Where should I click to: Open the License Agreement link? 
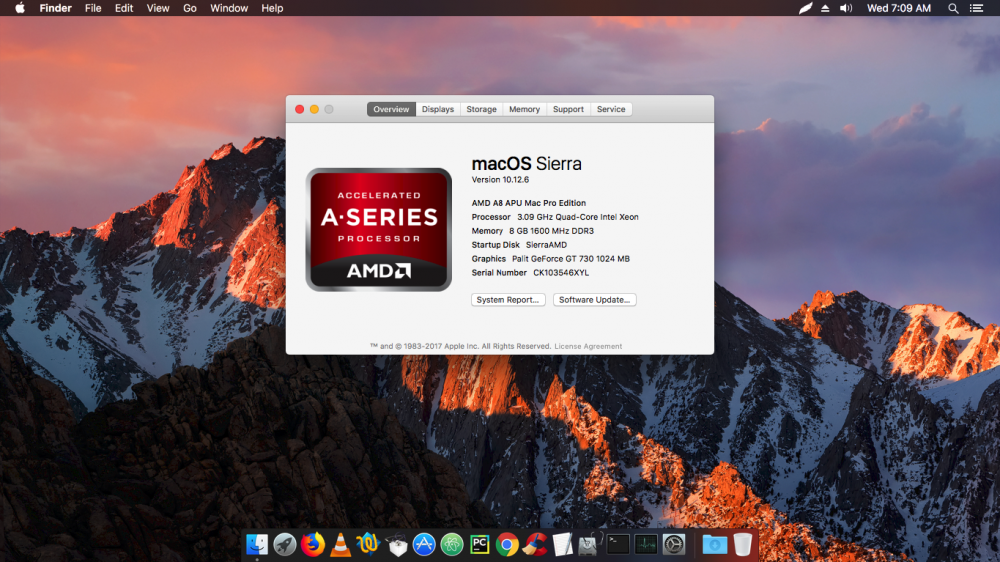click(x=588, y=346)
